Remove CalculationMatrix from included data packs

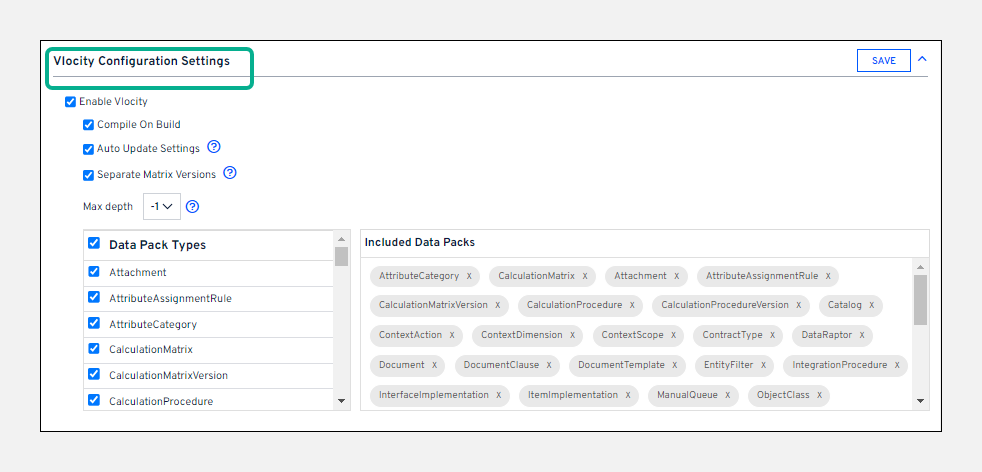(x=585, y=276)
